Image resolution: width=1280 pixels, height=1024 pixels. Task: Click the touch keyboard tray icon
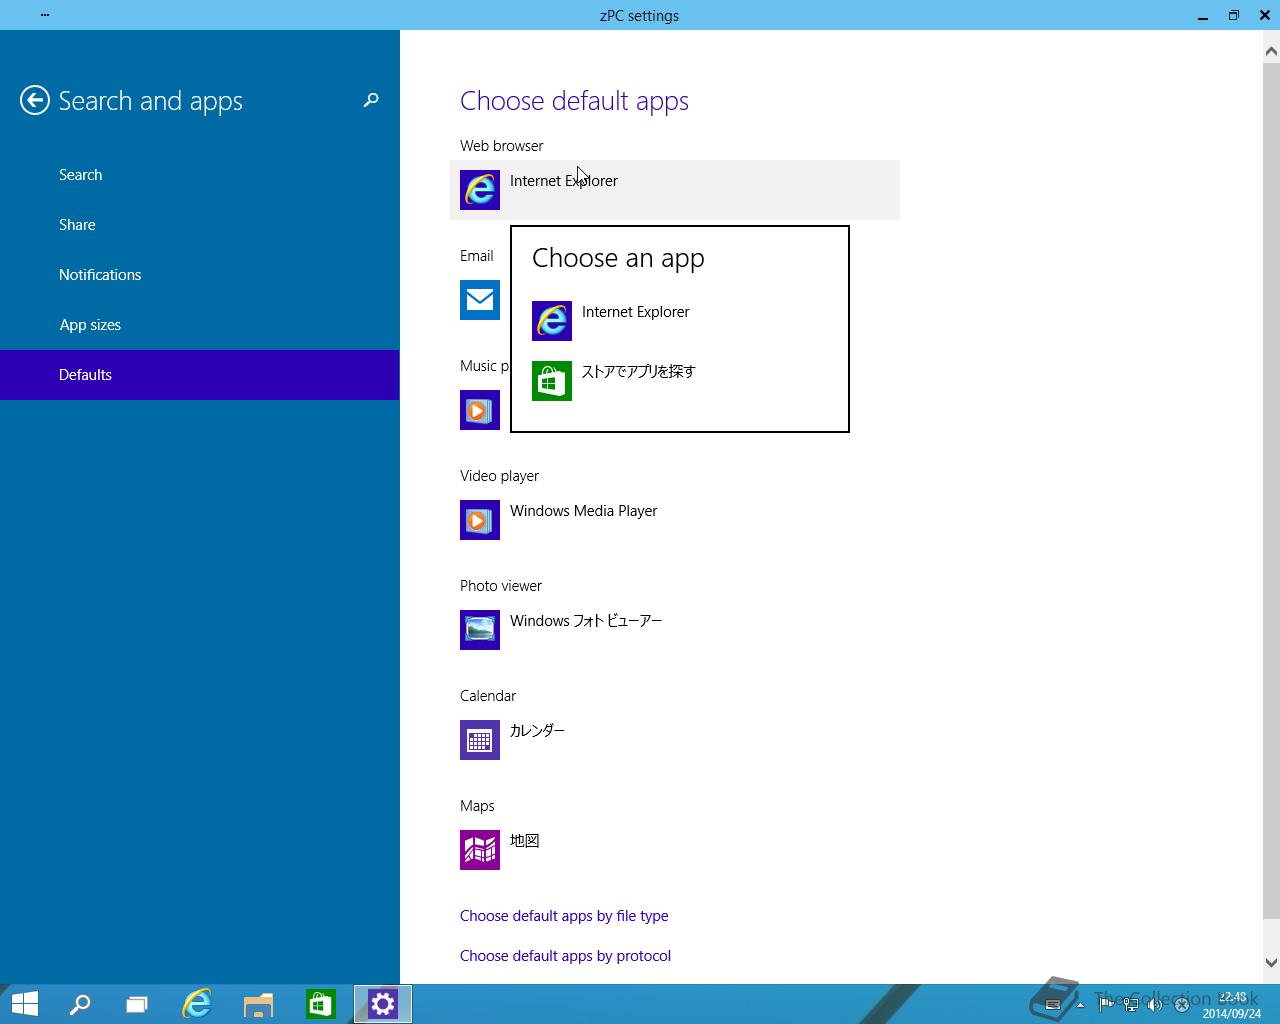pos(1052,1005)
